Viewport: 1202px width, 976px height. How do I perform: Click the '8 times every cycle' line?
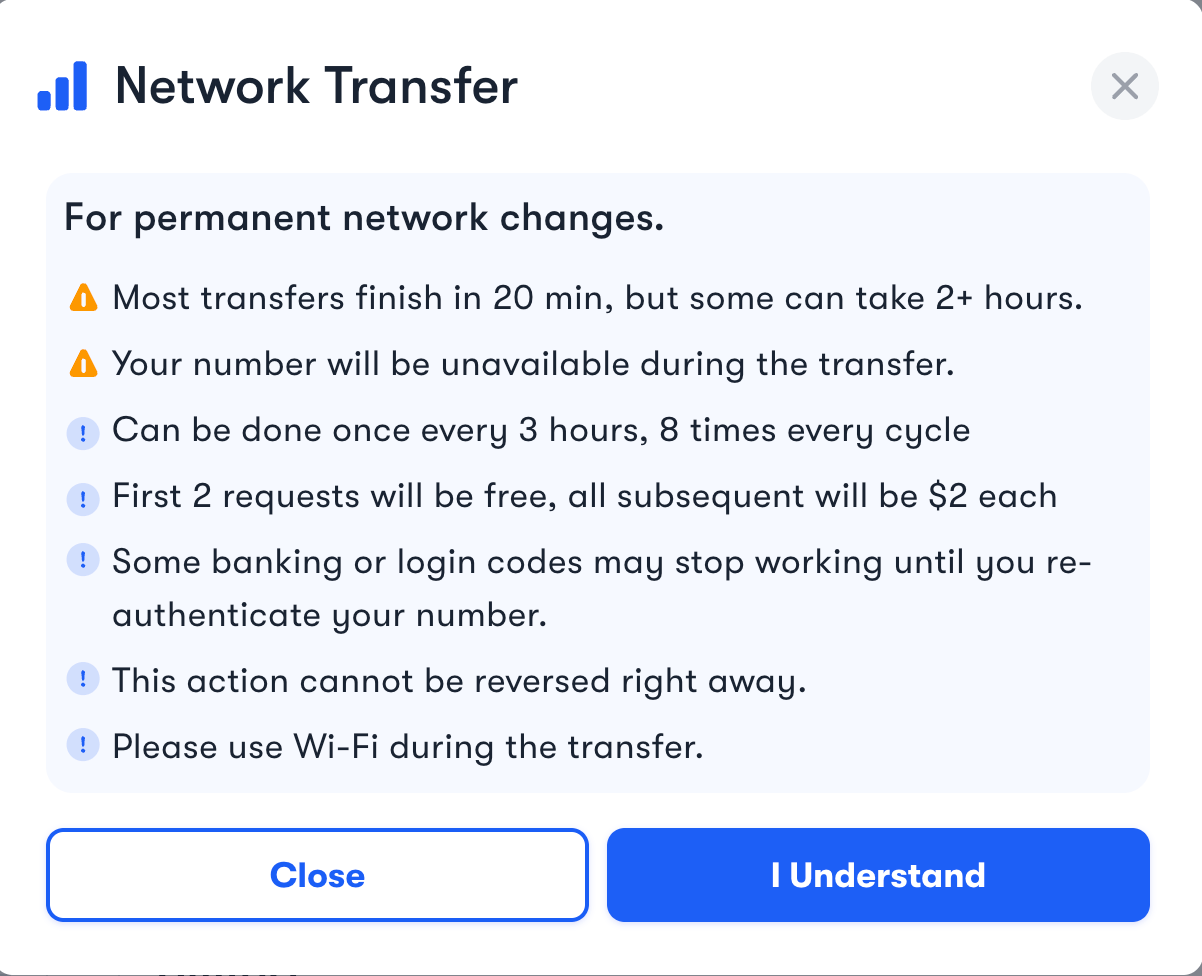coord(541,431)
